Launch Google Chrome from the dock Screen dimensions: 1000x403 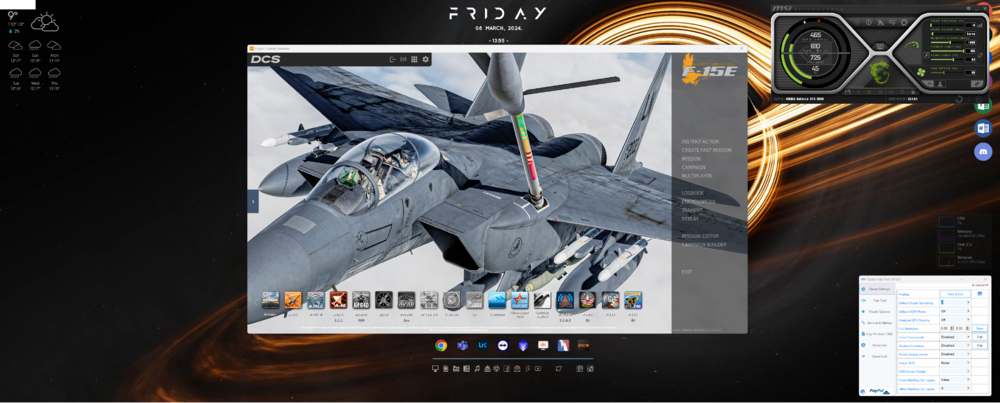point(441,345)
